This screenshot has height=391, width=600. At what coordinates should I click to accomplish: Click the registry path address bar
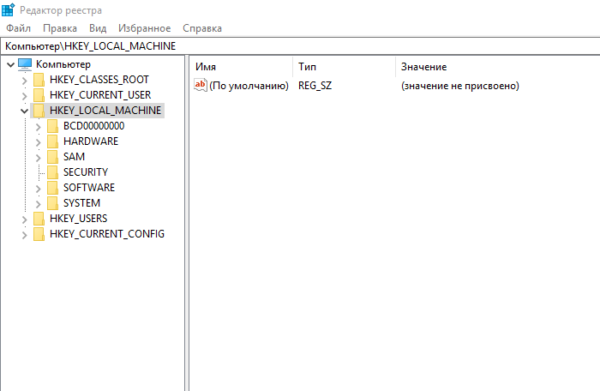click(300, 46)
